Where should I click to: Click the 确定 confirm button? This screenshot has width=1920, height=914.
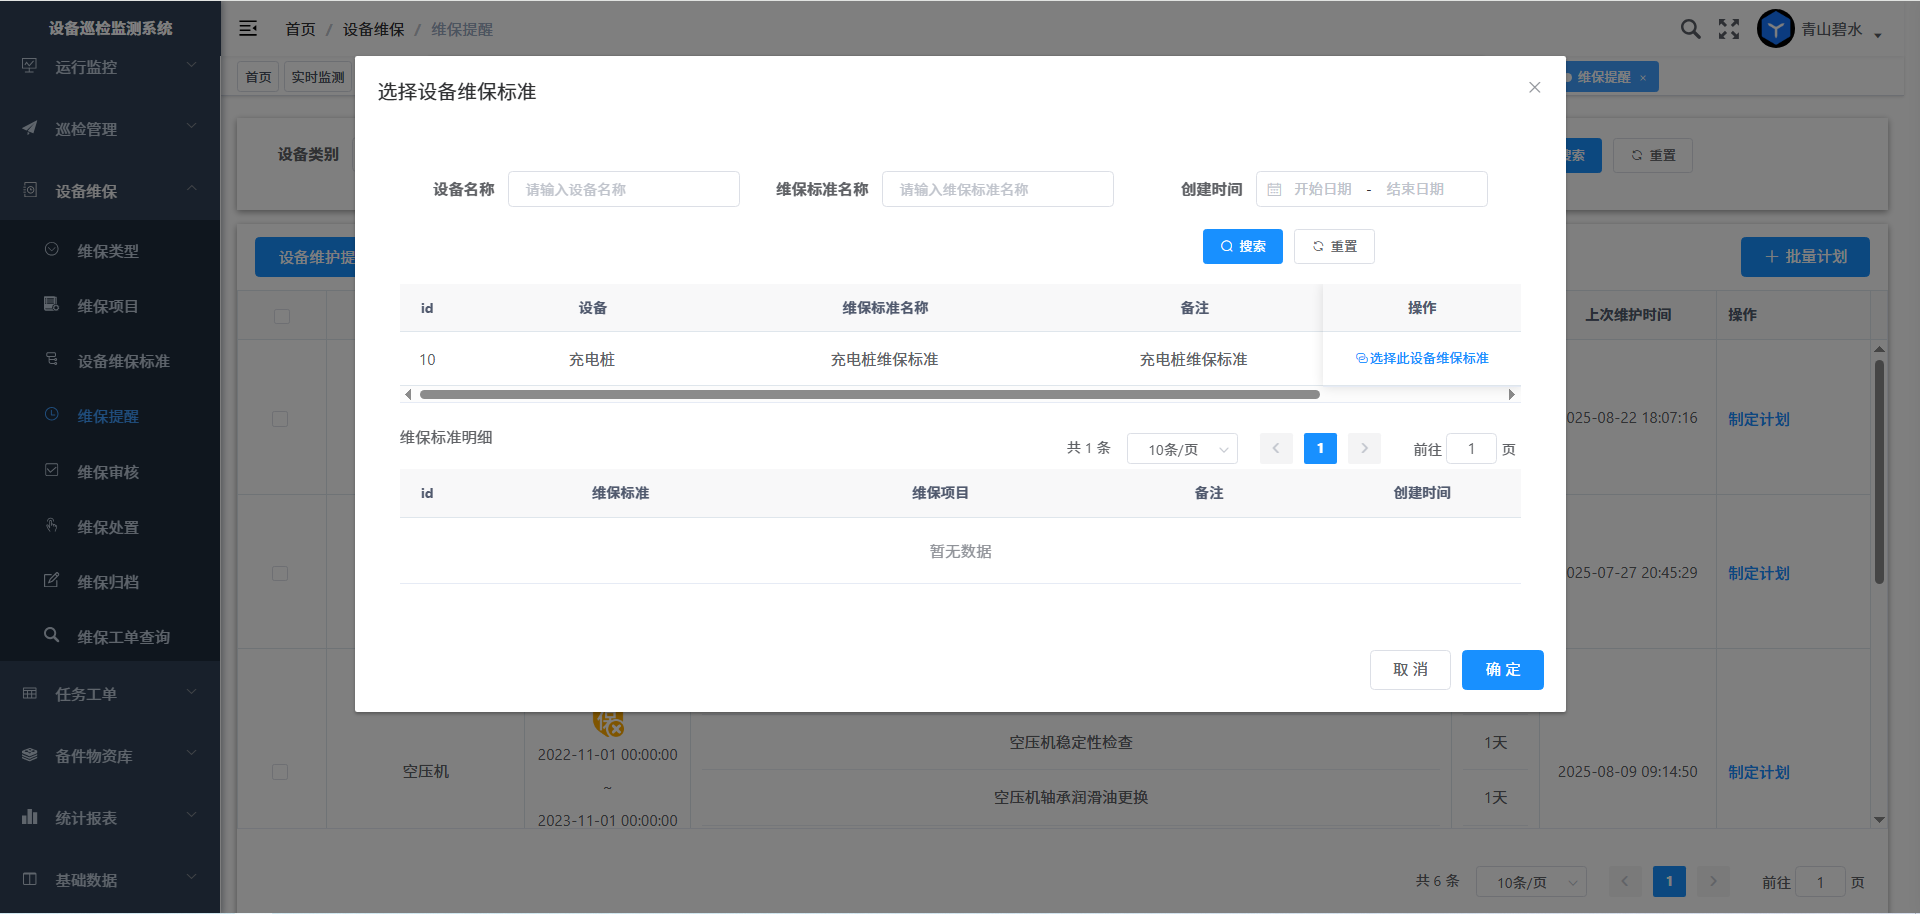1502,670
